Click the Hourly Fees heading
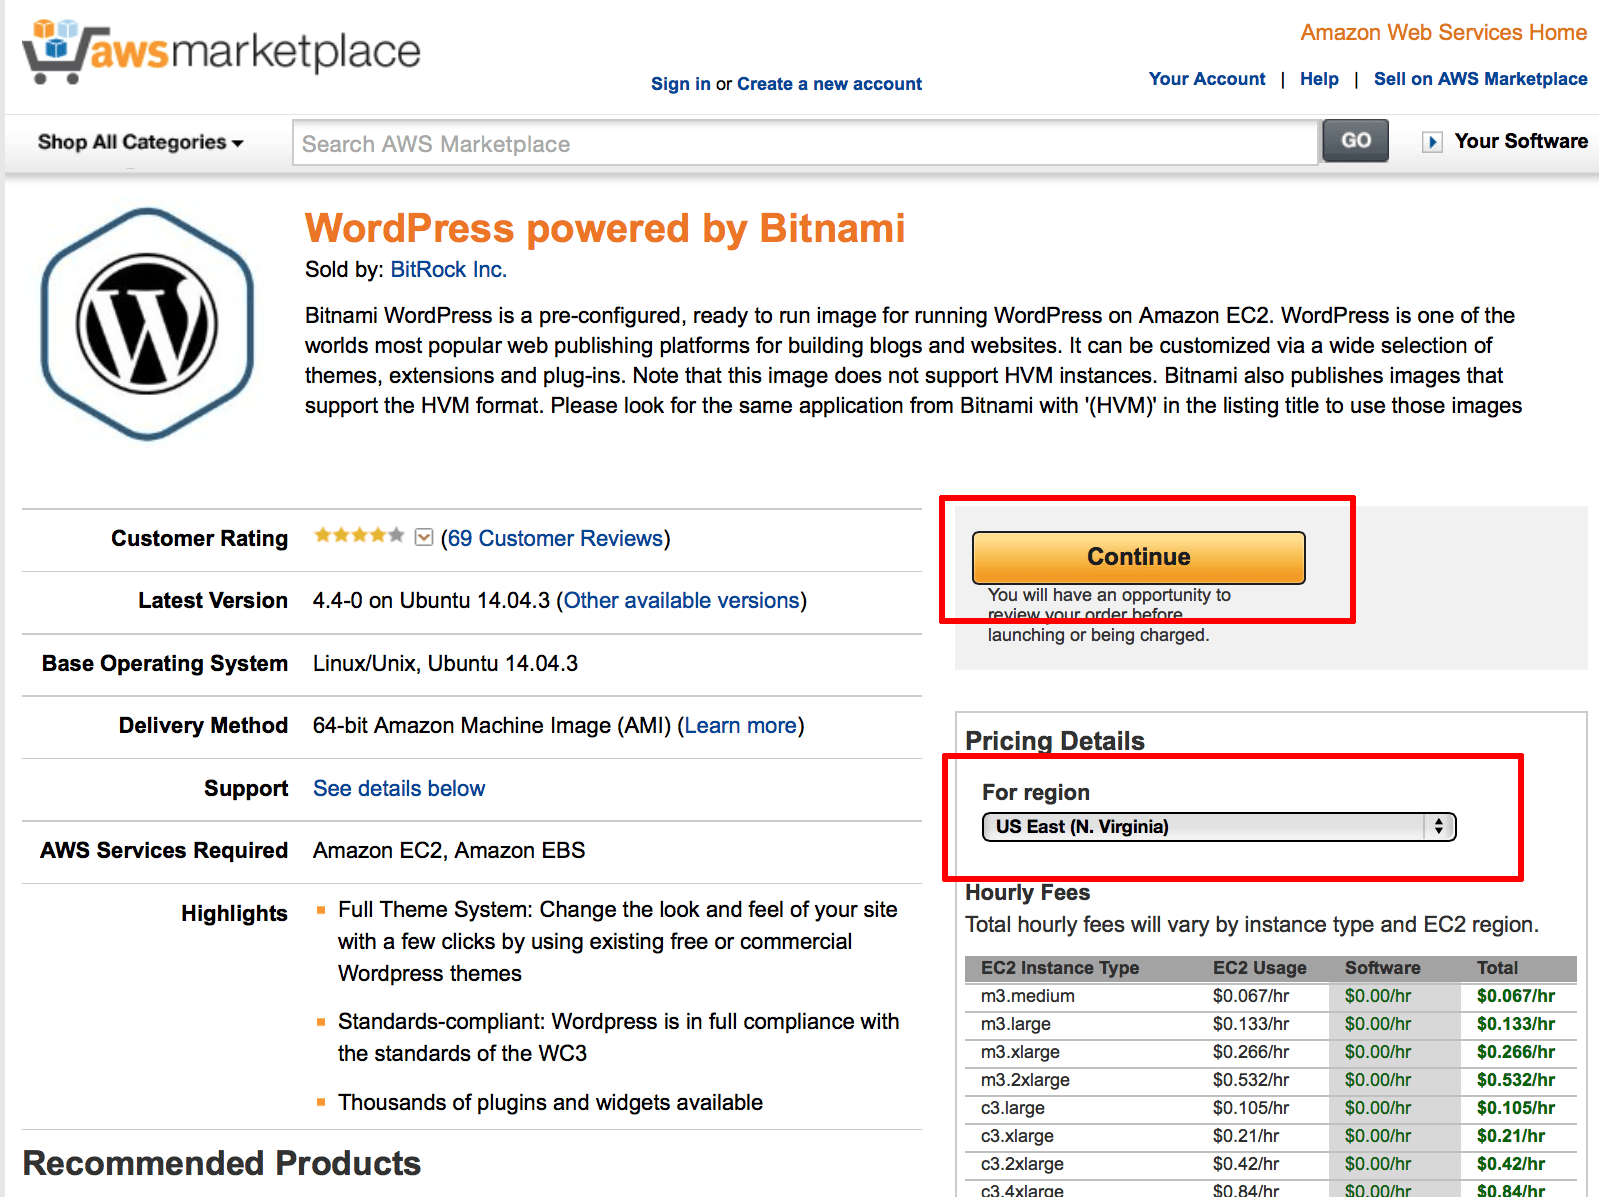The height and width of the screenshot is (1197, 1599). pyautogui.click(x=1027, y=892)
